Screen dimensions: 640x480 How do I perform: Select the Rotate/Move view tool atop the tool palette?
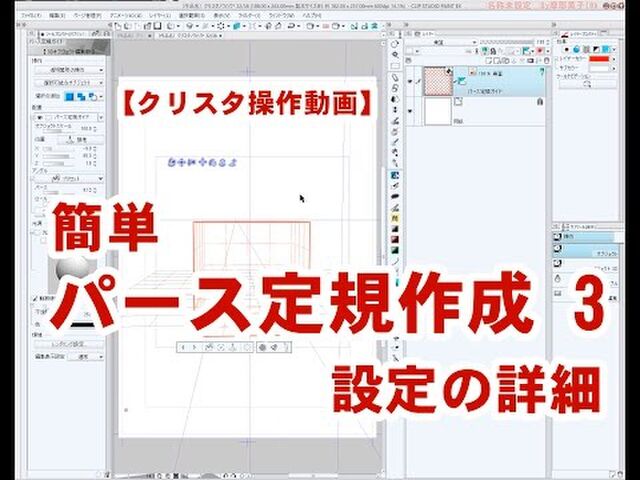click(395, 44)
